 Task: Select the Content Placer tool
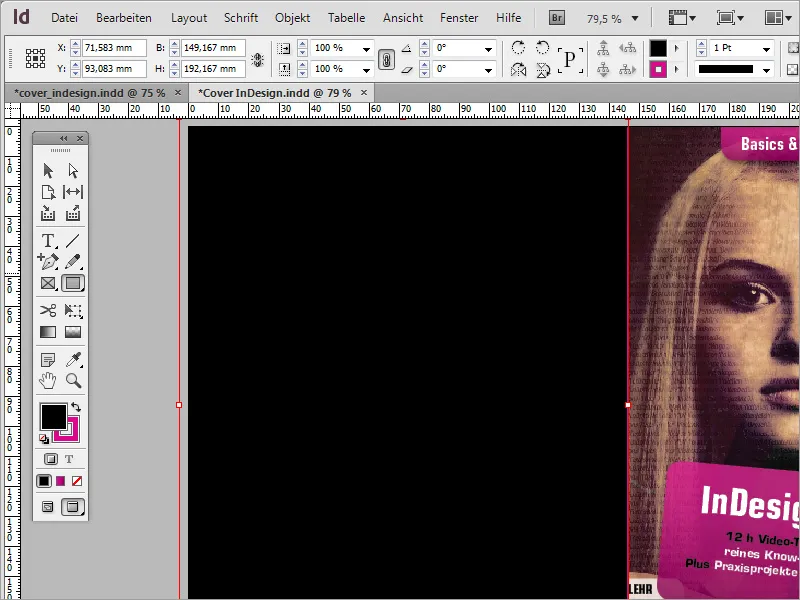pos(73,213)
